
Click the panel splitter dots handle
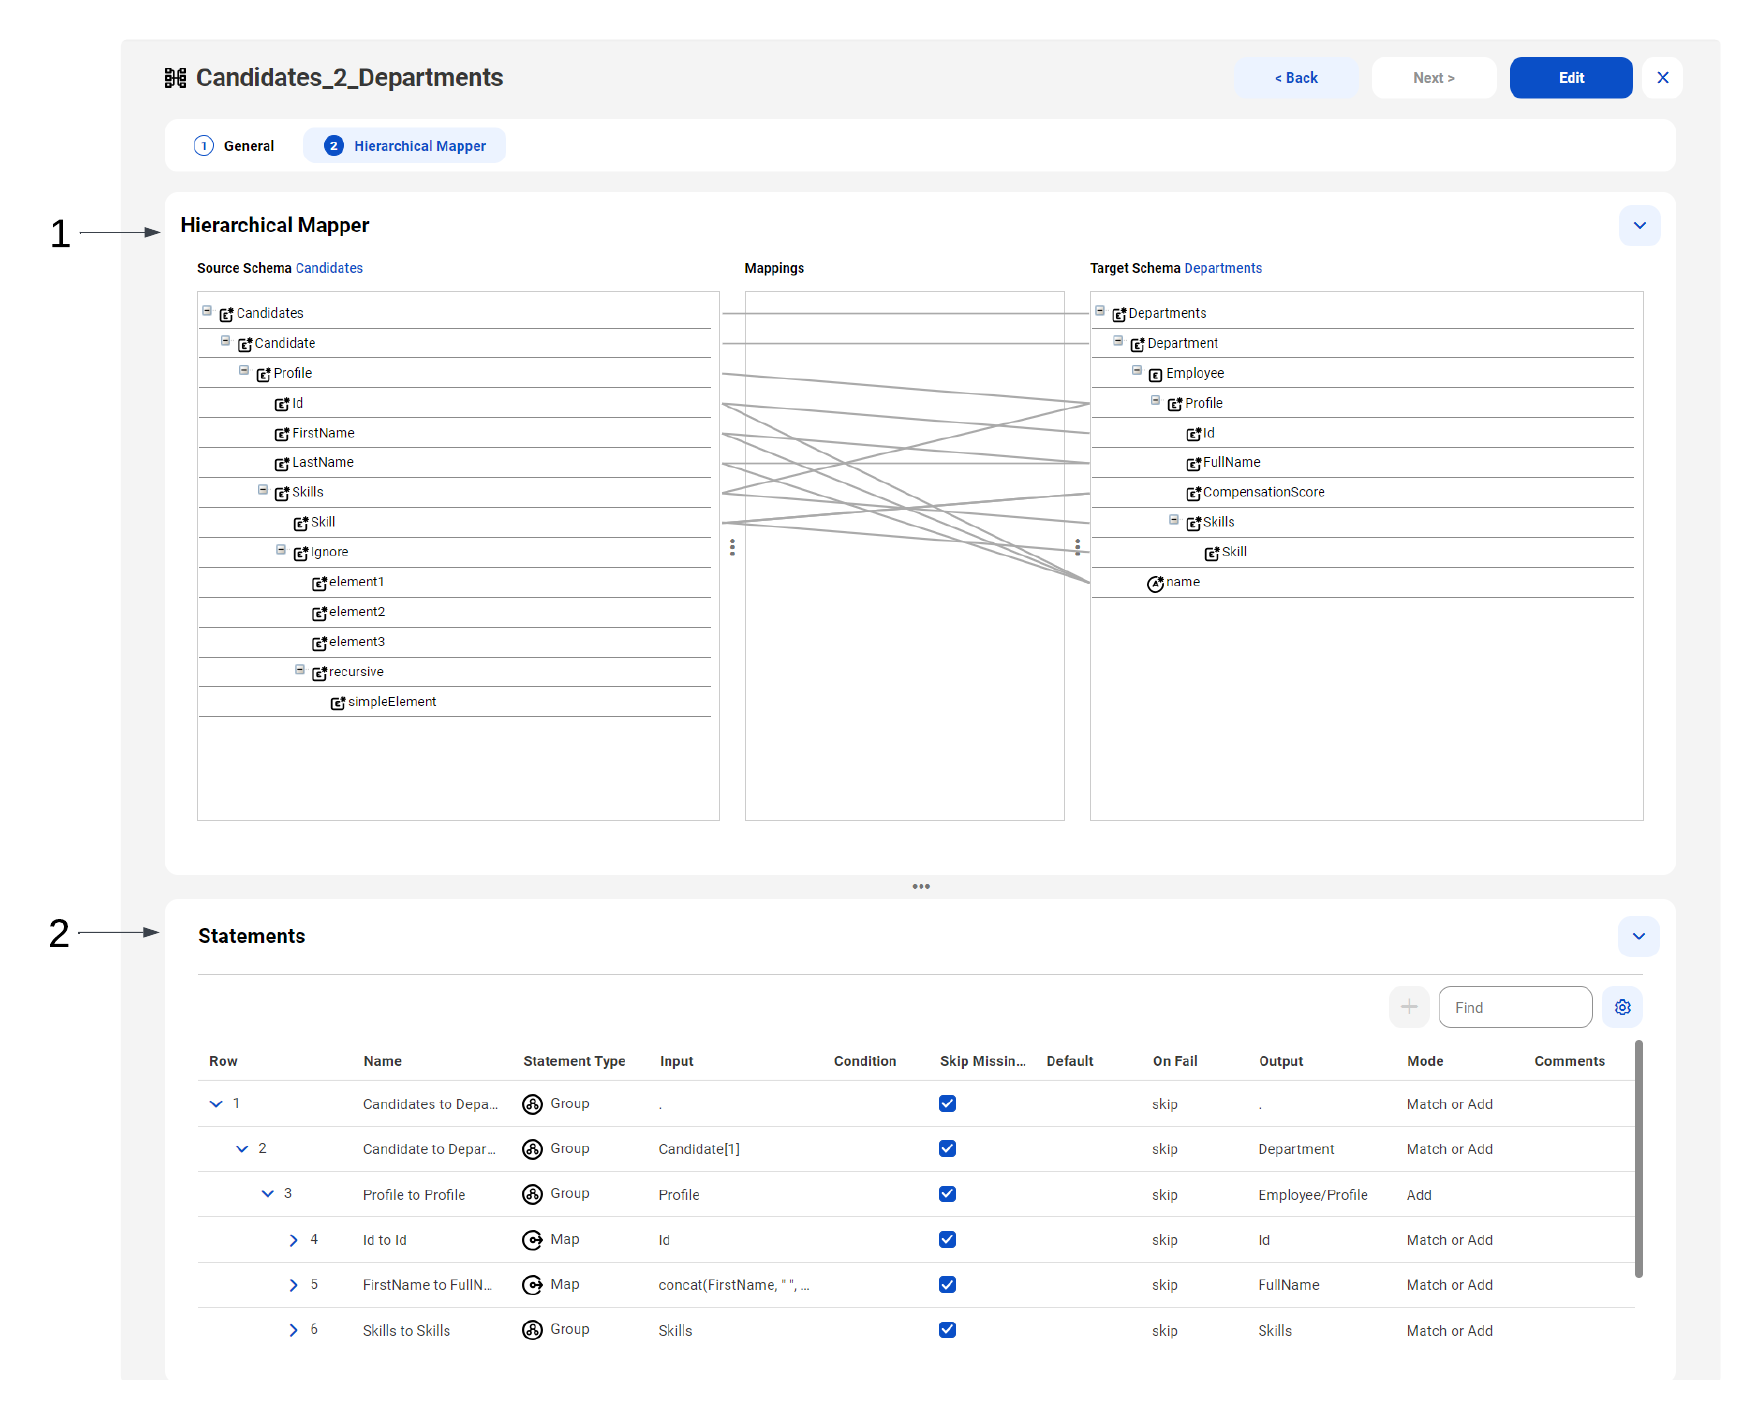921,887
